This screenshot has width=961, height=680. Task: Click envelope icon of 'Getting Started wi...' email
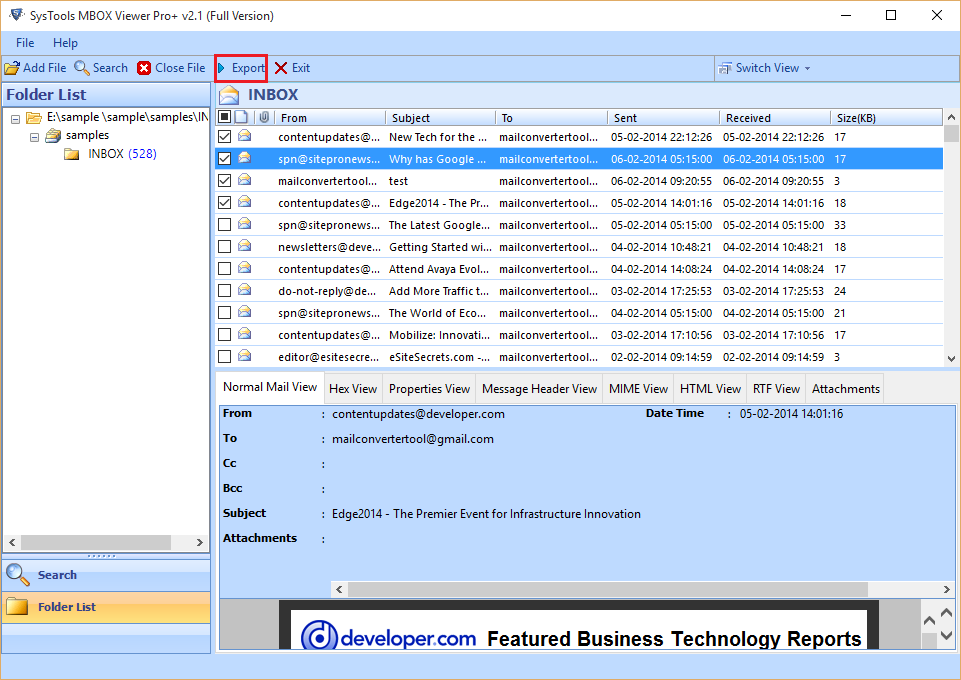(245, 246)
